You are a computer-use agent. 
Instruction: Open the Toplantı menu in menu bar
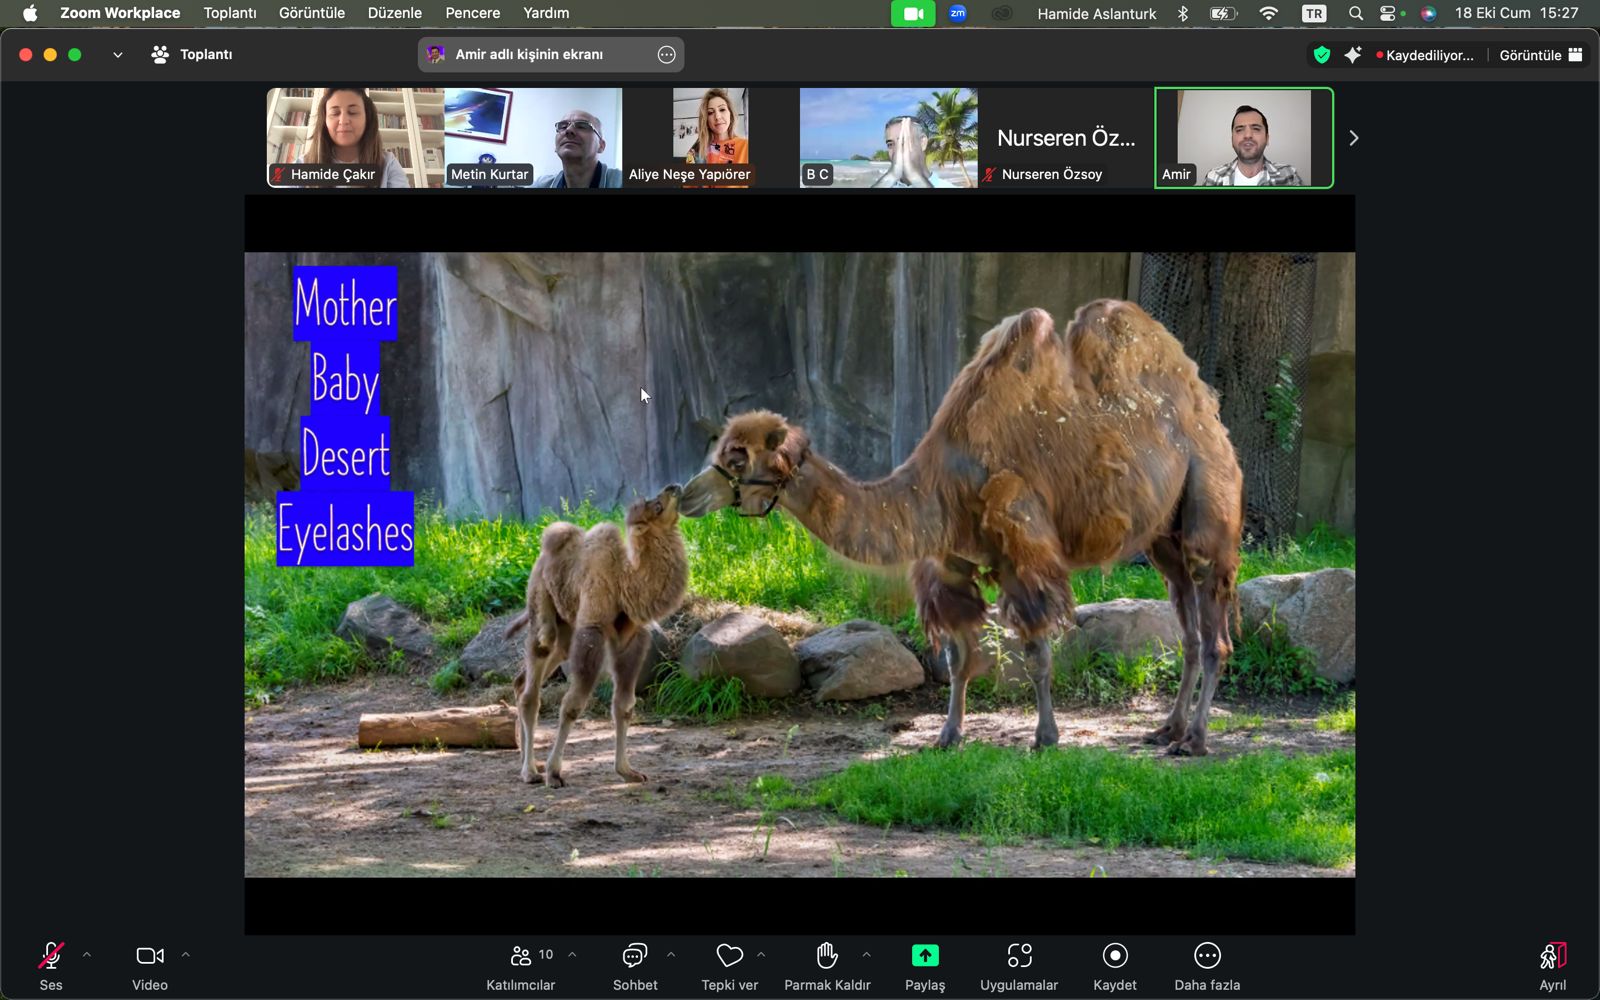230,13
